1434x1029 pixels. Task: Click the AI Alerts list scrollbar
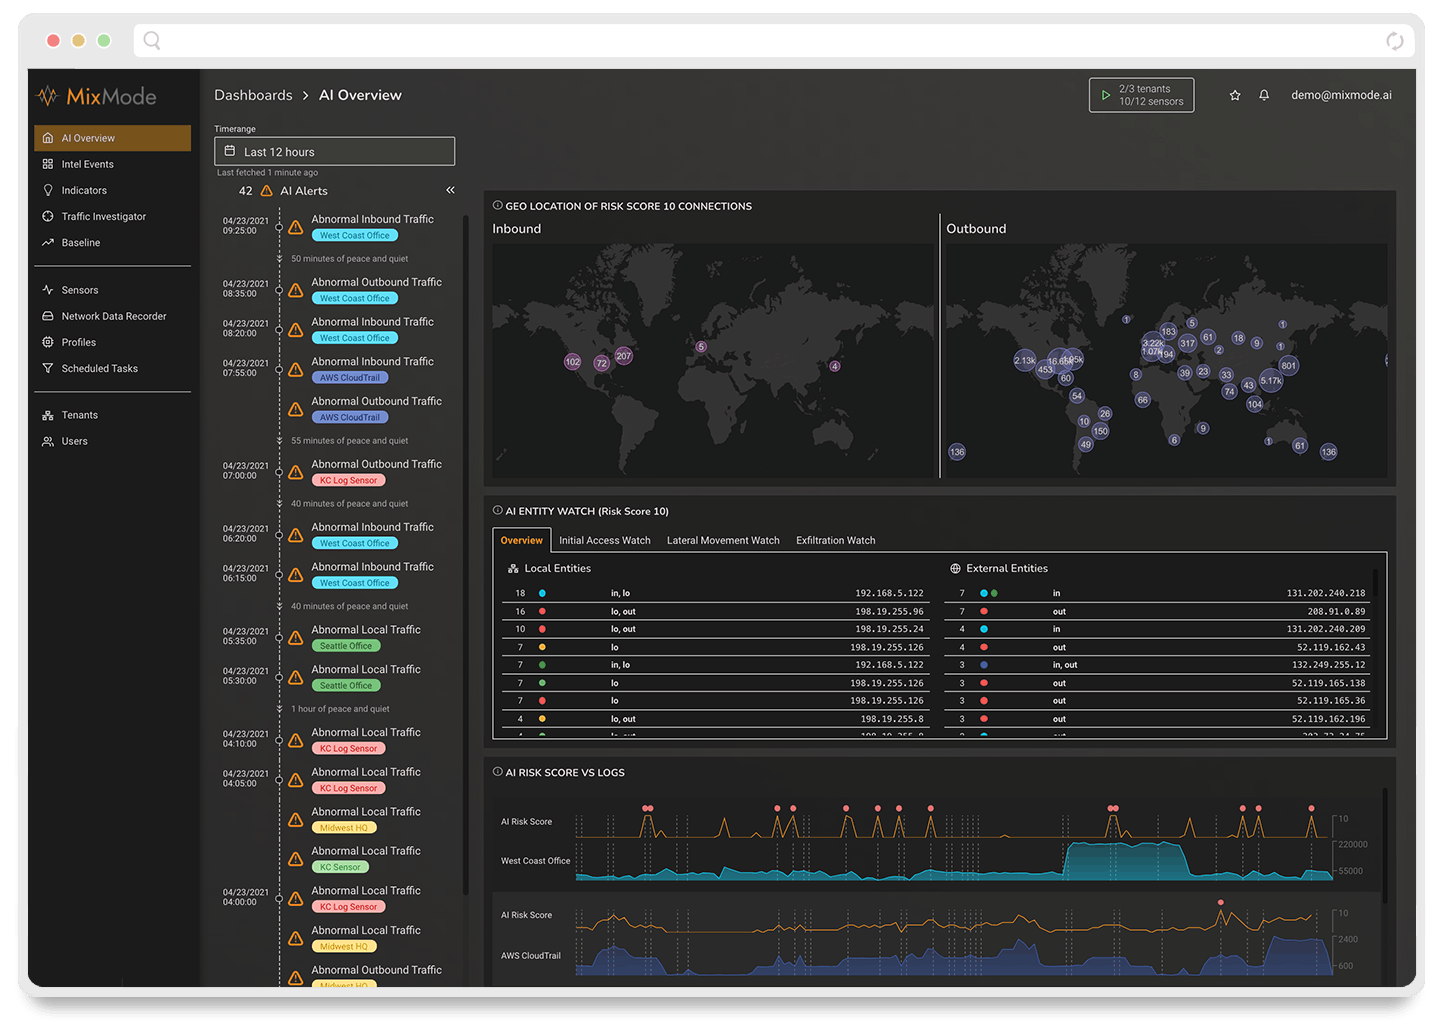click(465, 555)
